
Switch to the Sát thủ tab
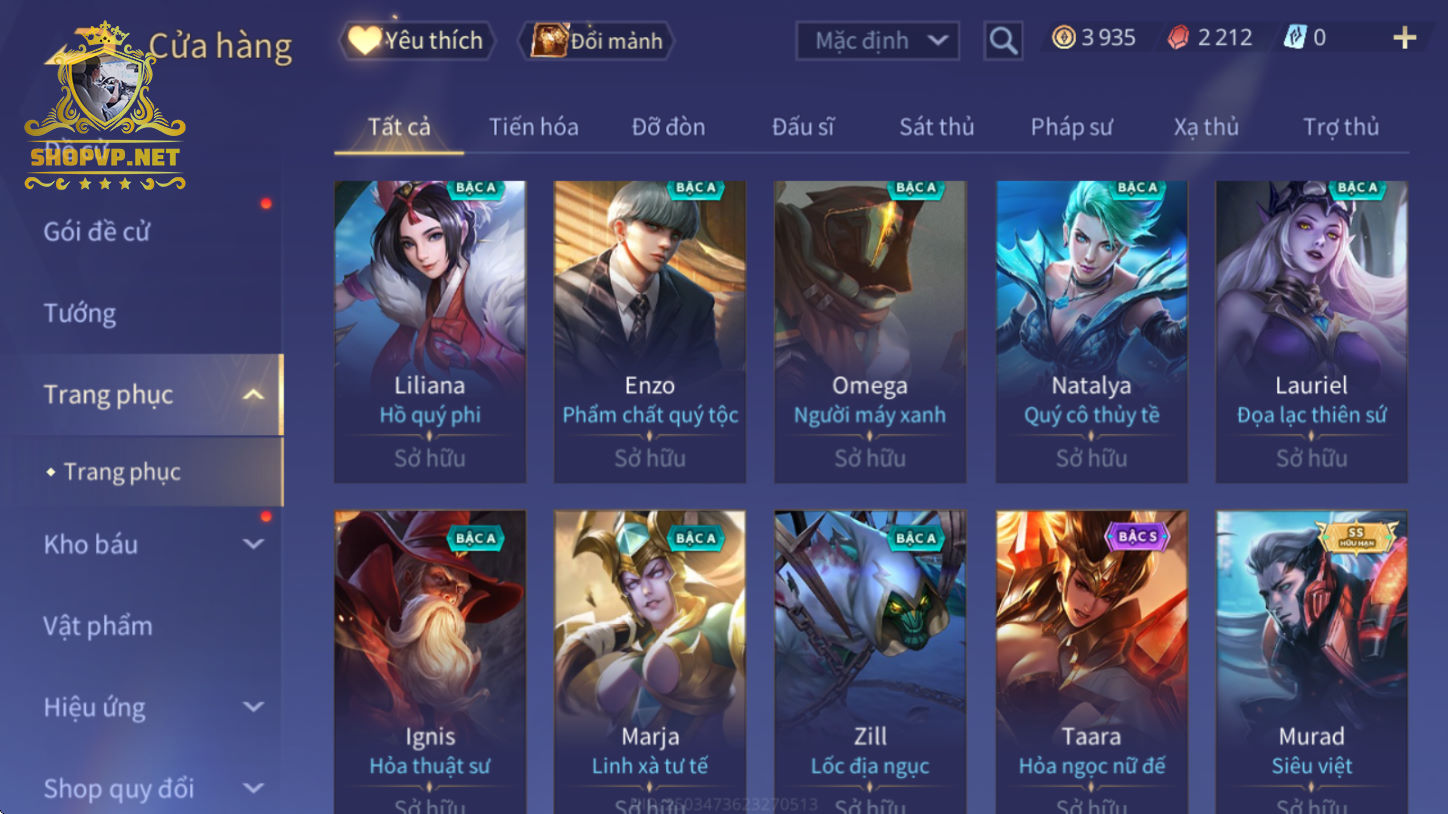coord(936,127)
